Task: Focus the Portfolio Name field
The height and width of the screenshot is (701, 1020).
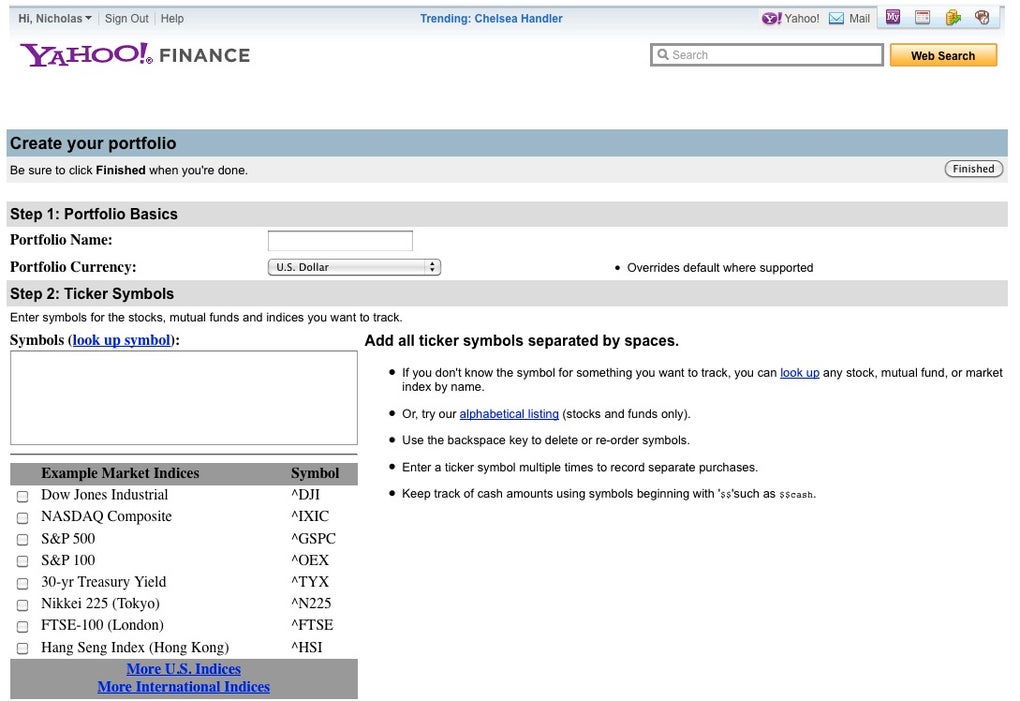Action: pyautogui.click(x=340, y=241)
